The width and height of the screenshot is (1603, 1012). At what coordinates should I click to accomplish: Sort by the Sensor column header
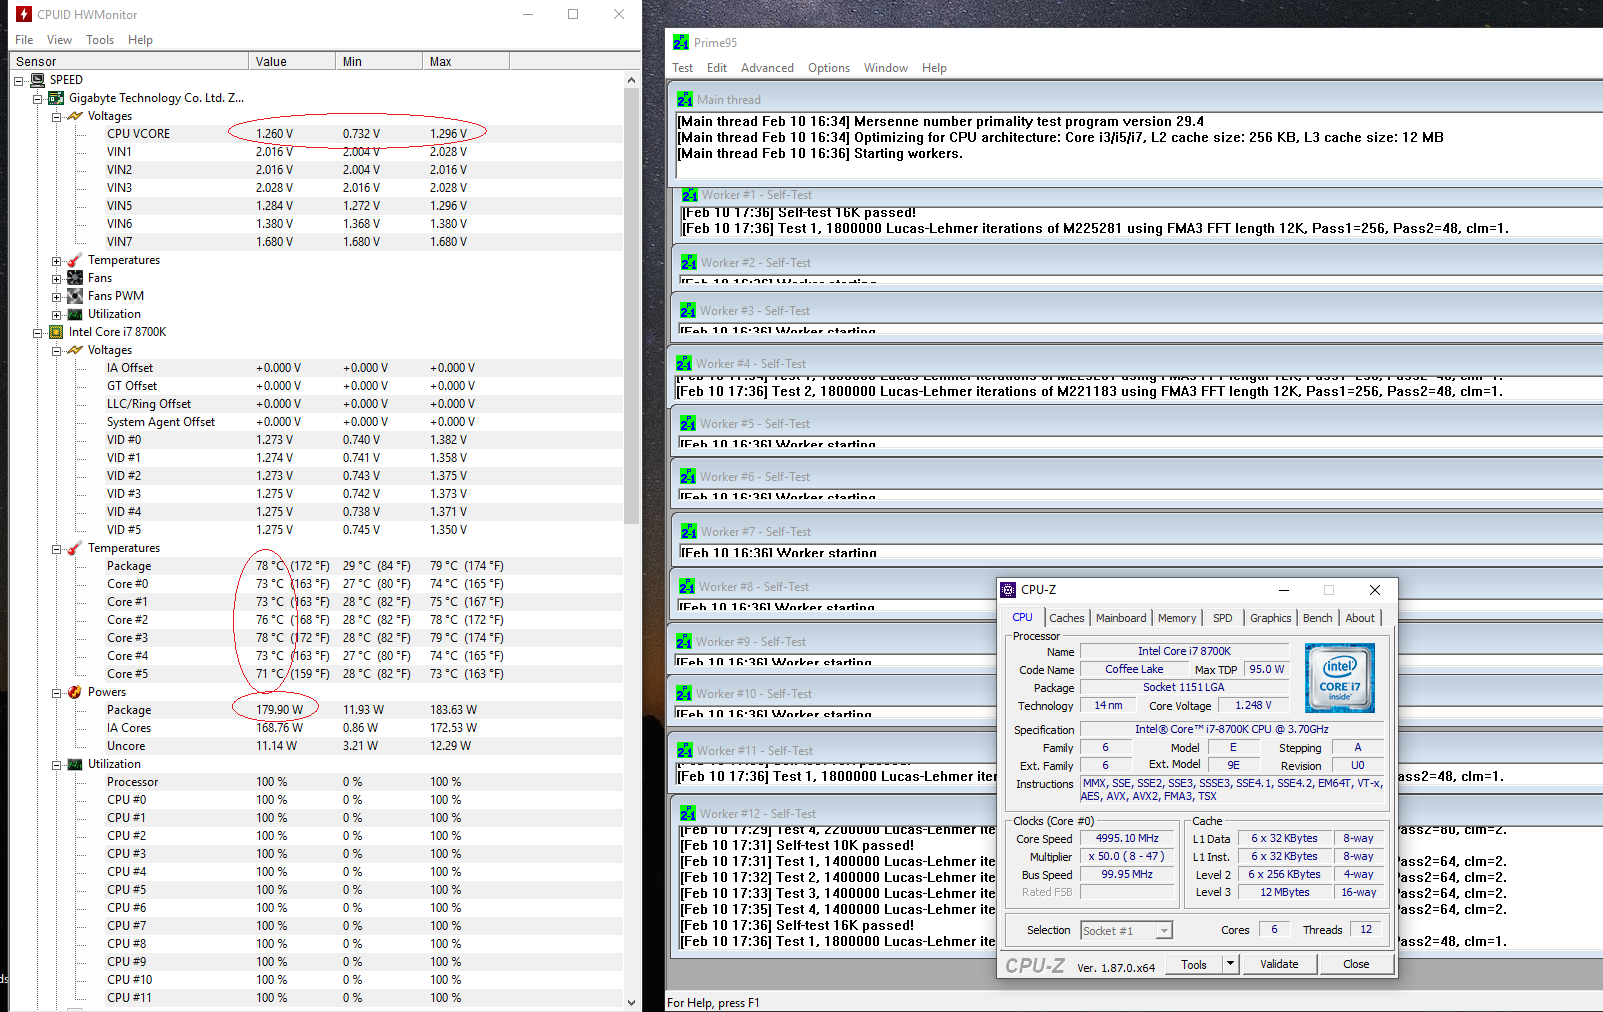click(x=129, y=61)
